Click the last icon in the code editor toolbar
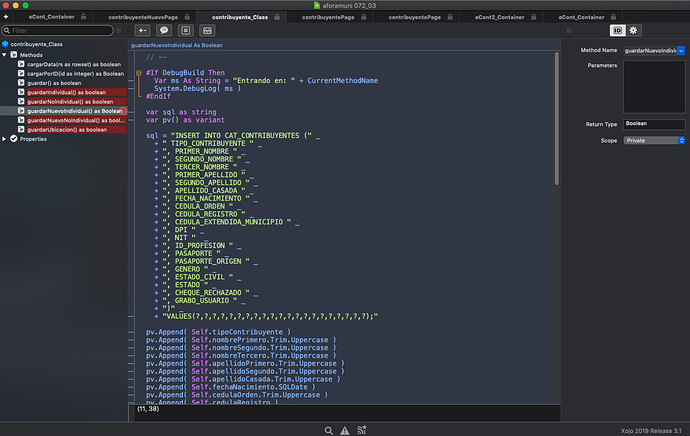 (x=207, y=30)
